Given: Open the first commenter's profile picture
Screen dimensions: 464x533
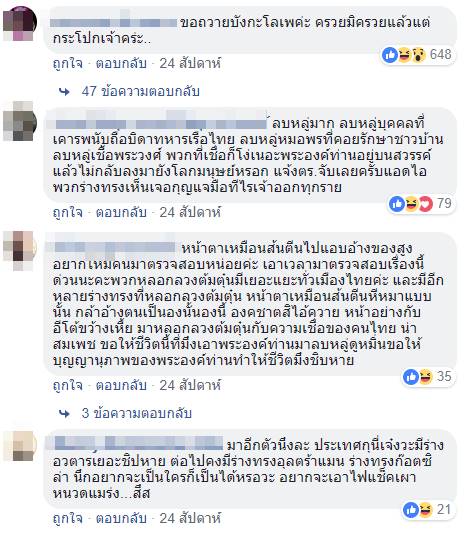Looking at the screenshot, I should tap(20, 23).
